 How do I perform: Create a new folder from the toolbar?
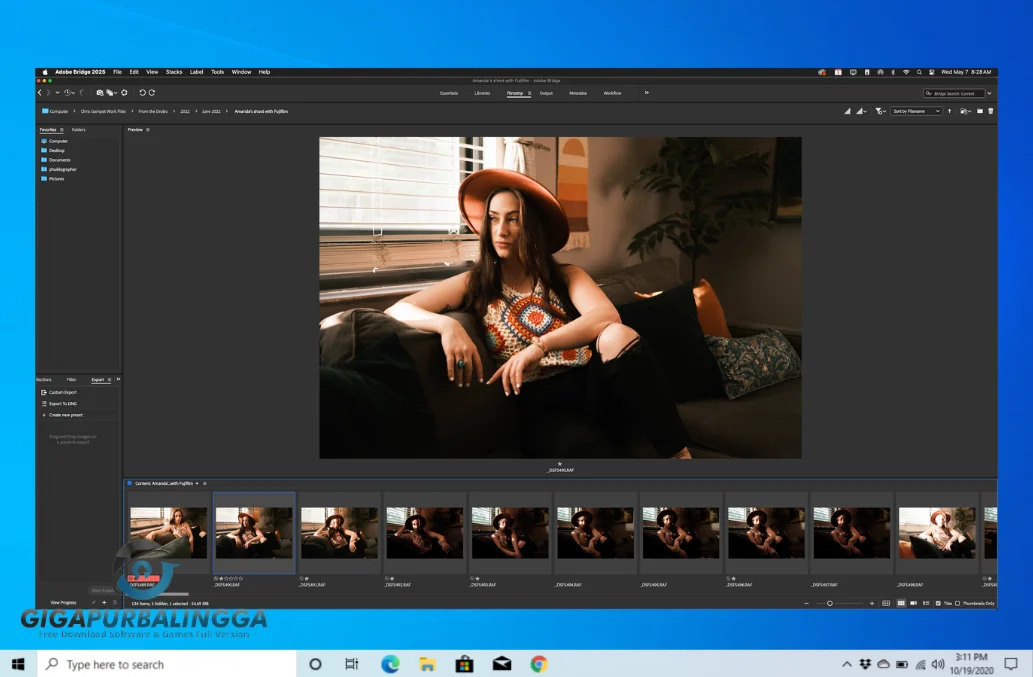980,111
